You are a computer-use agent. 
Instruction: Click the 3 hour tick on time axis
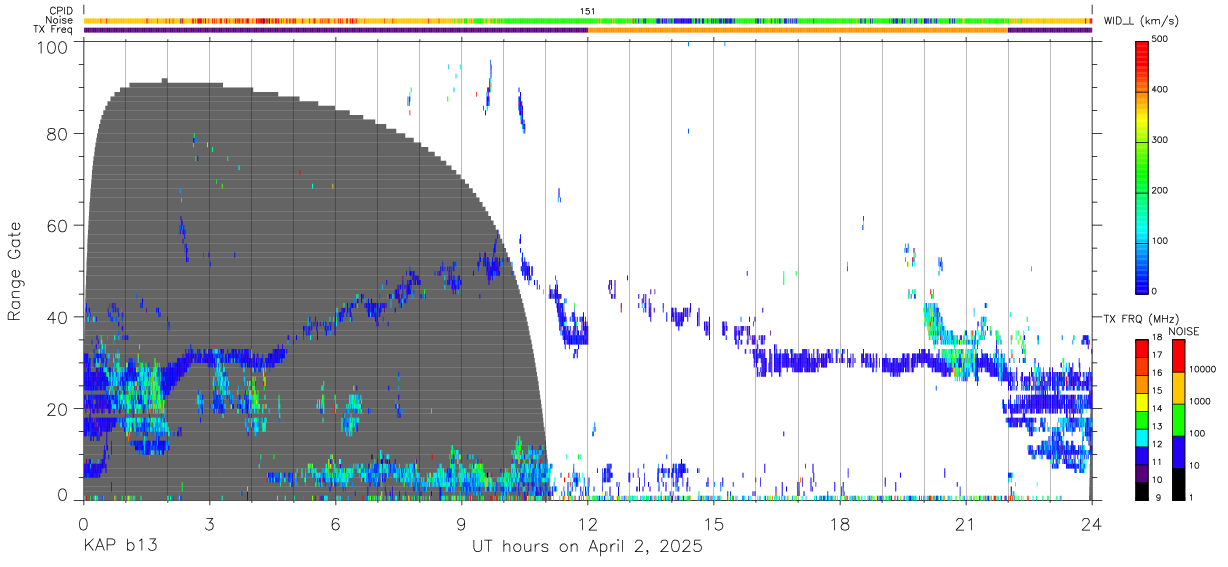[210, 524]
